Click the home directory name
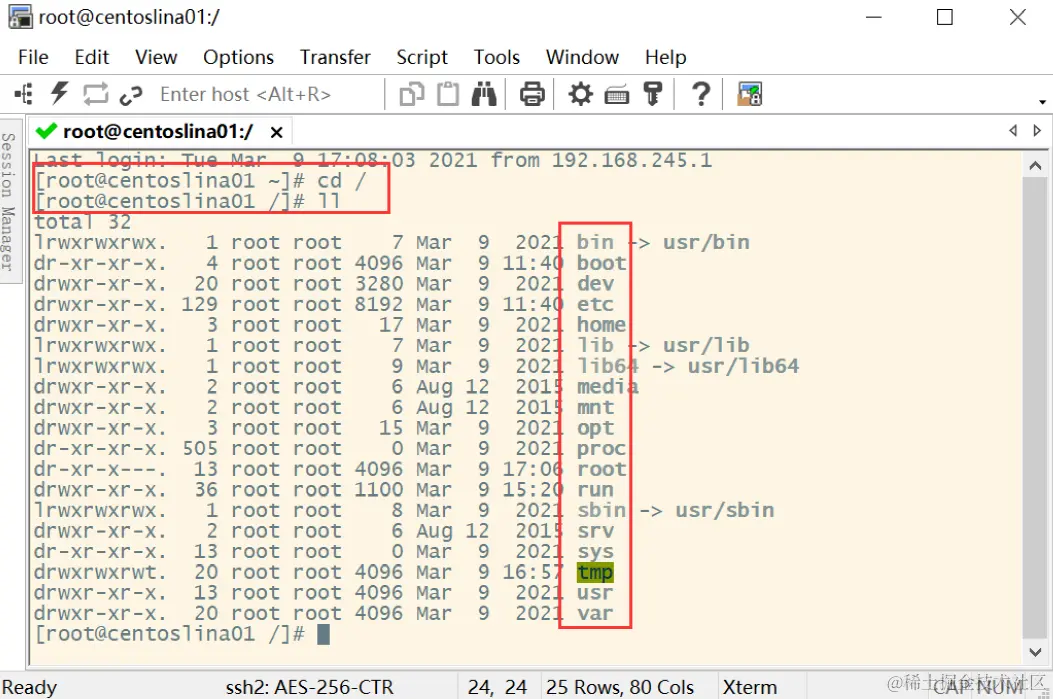This screenshot has height=699, width=1053. pyautogui.click(x=602, y=325)
